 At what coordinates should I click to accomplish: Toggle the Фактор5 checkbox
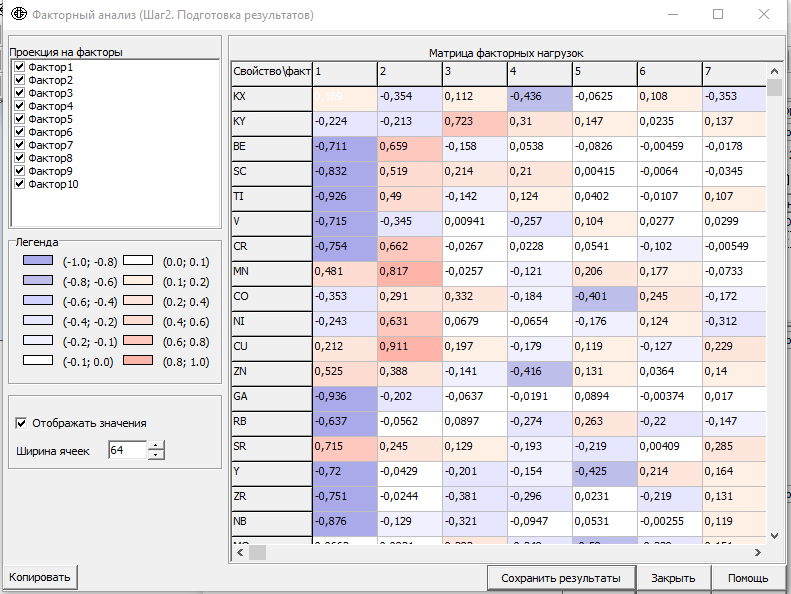20,119
